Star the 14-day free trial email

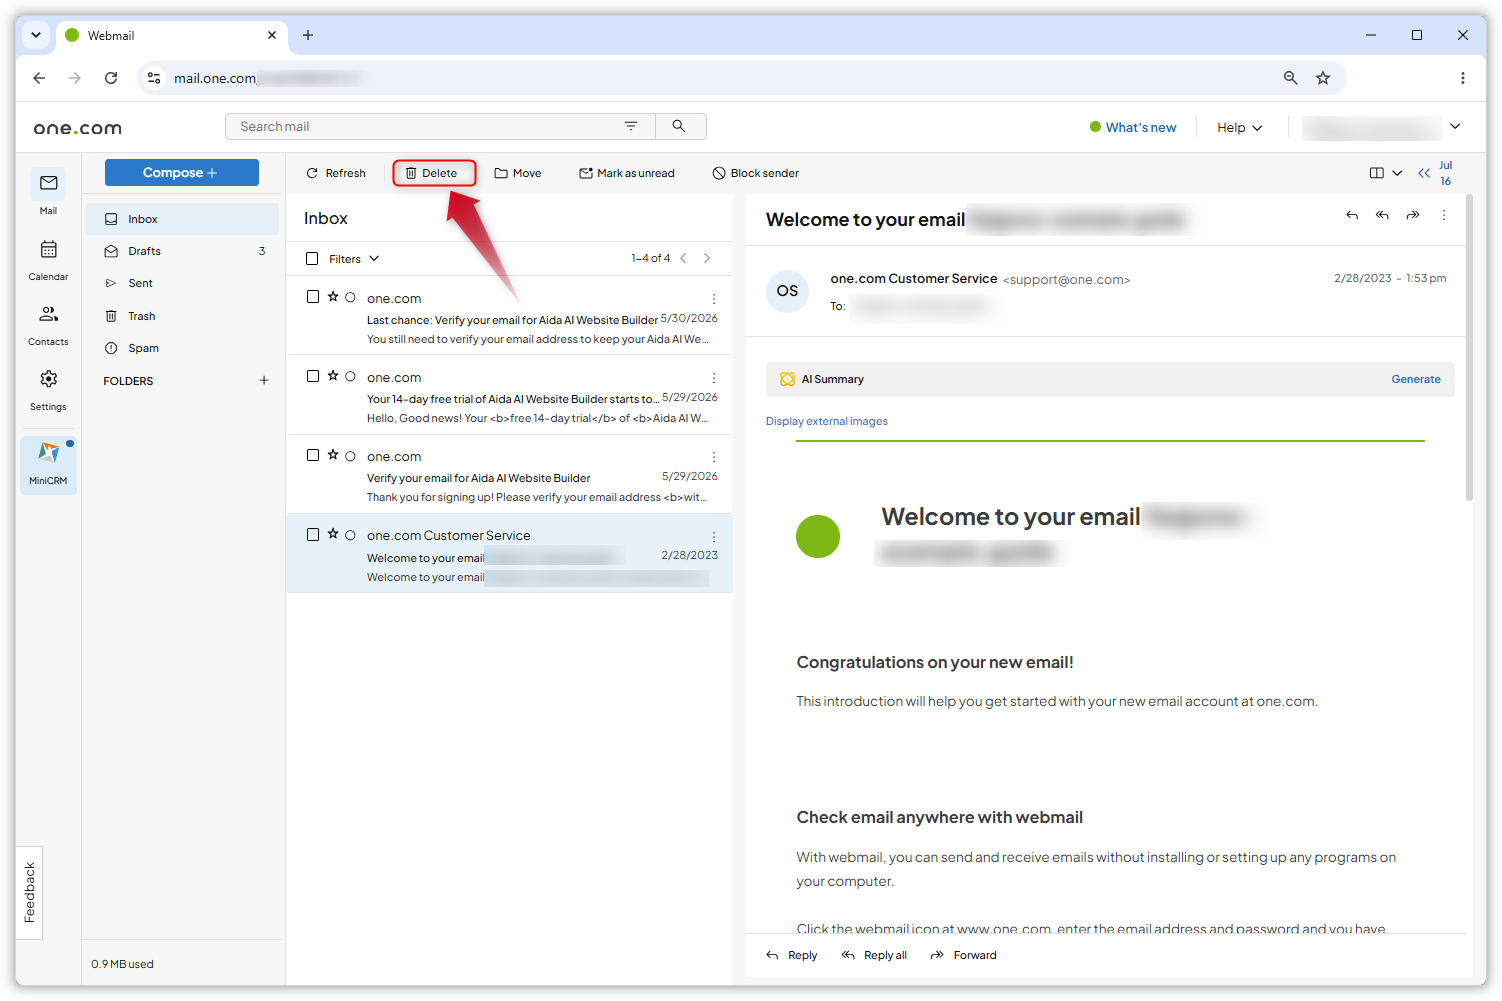(x=333, y=376)
